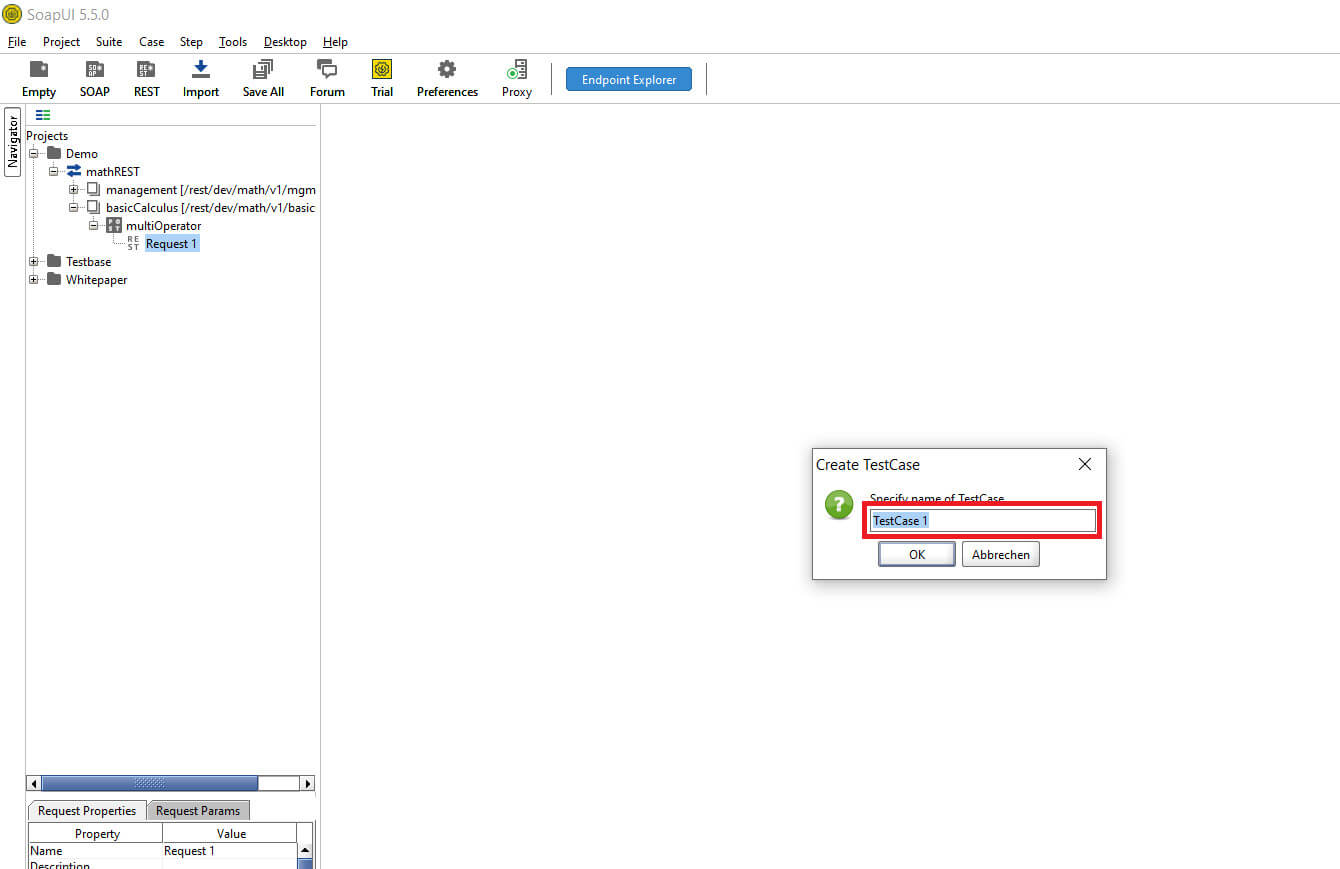
Task: Create new SOAP project
Action: (95, 78)
